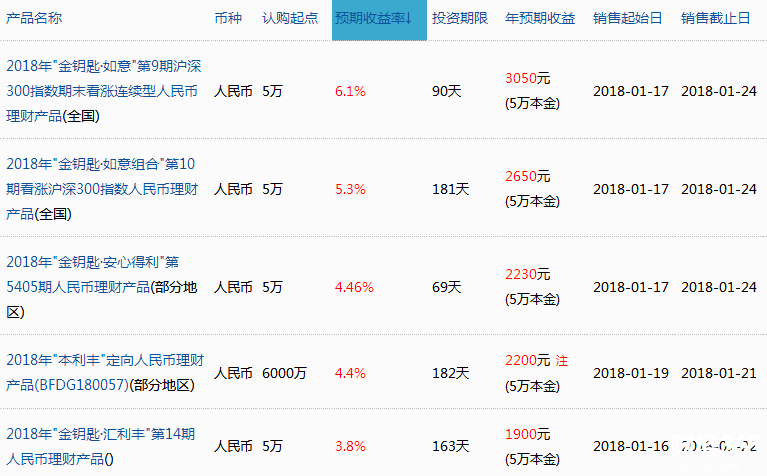The image size is (767, 476).
Task: Click the 4.46% expected return value
Action: pos(354,287)
